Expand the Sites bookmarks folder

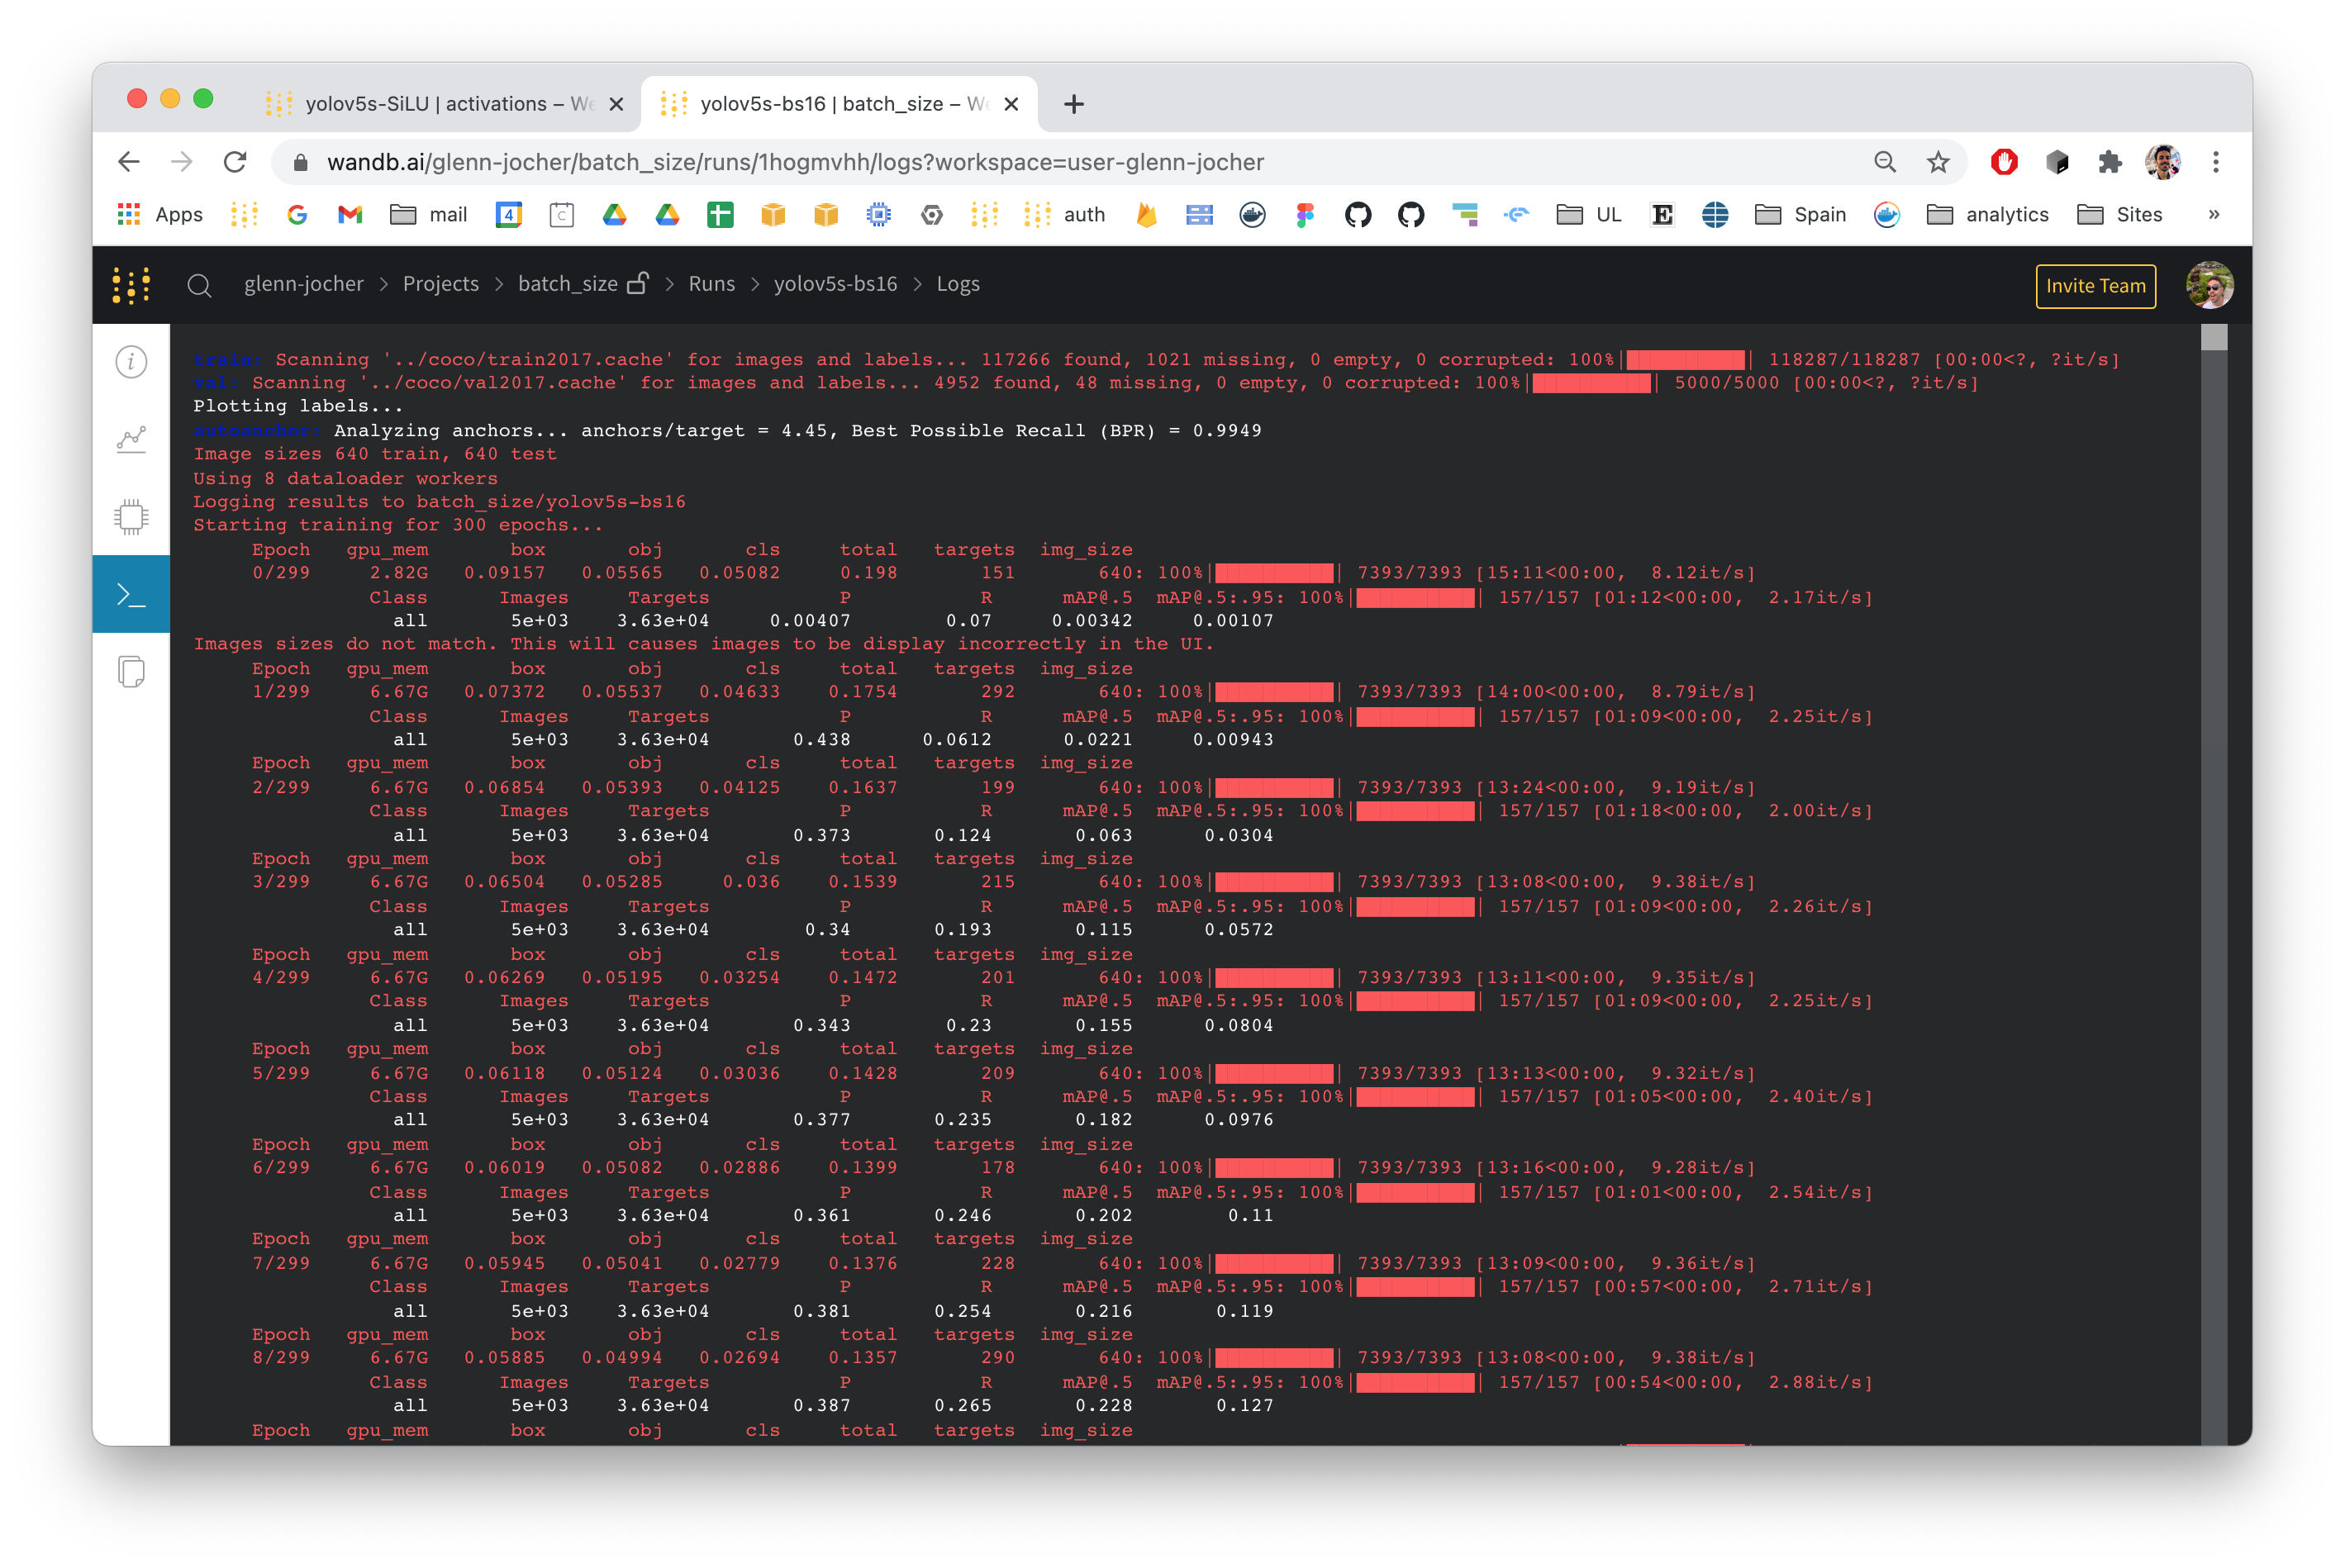(x=2120, y=214)
